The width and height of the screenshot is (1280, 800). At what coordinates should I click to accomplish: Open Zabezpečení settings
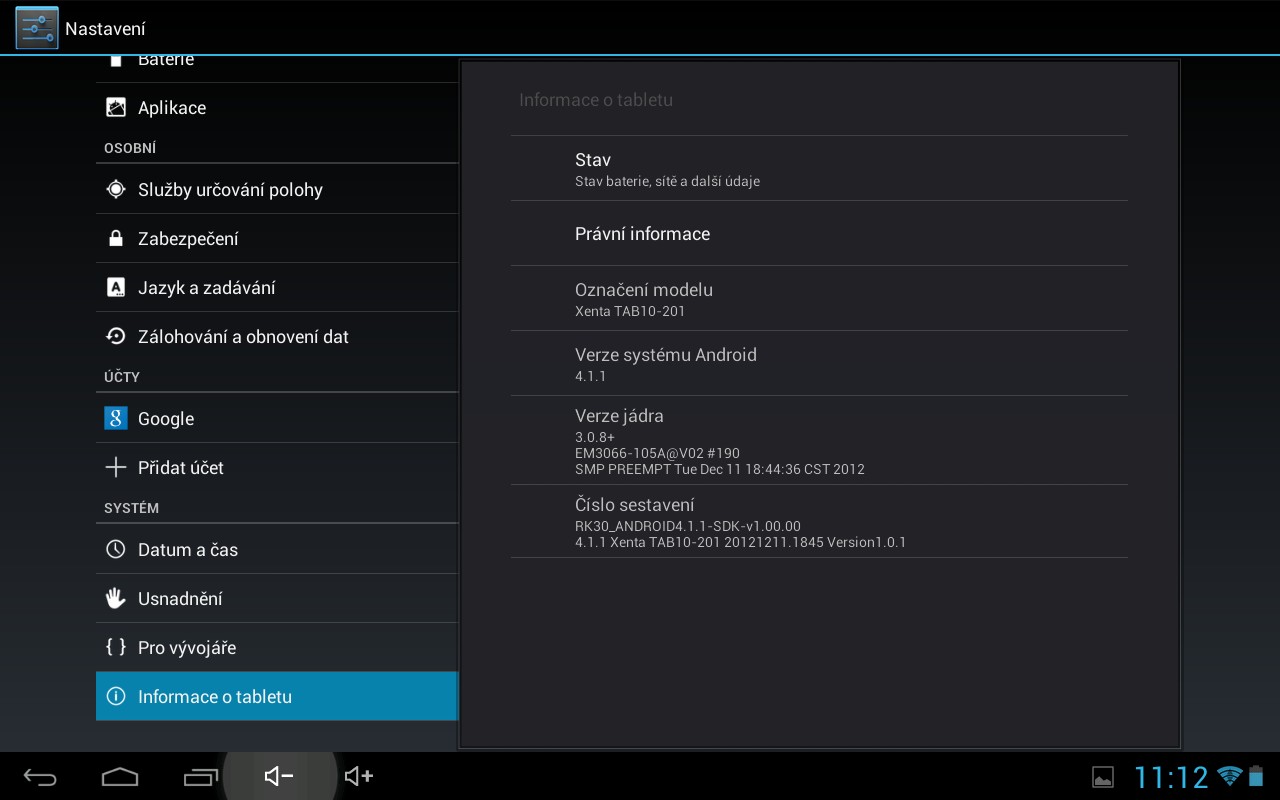277,238
